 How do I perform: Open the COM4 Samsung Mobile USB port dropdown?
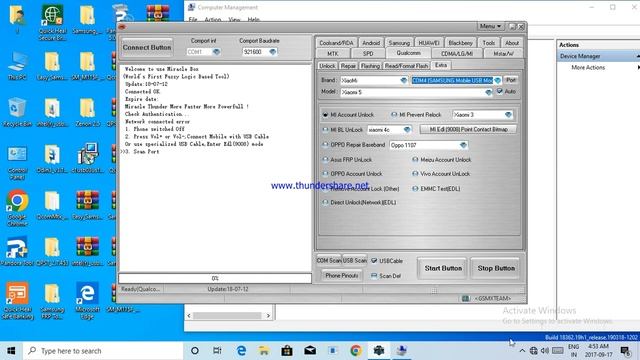tap(497, 80)
